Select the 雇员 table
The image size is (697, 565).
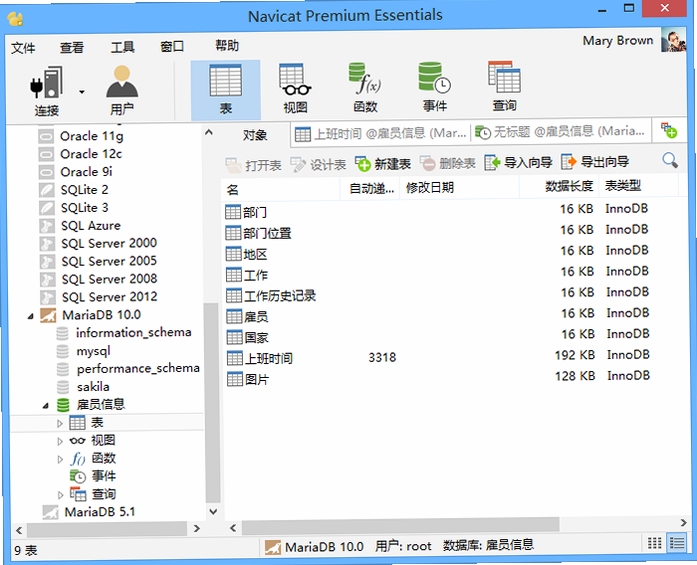(x=248, y=317)
